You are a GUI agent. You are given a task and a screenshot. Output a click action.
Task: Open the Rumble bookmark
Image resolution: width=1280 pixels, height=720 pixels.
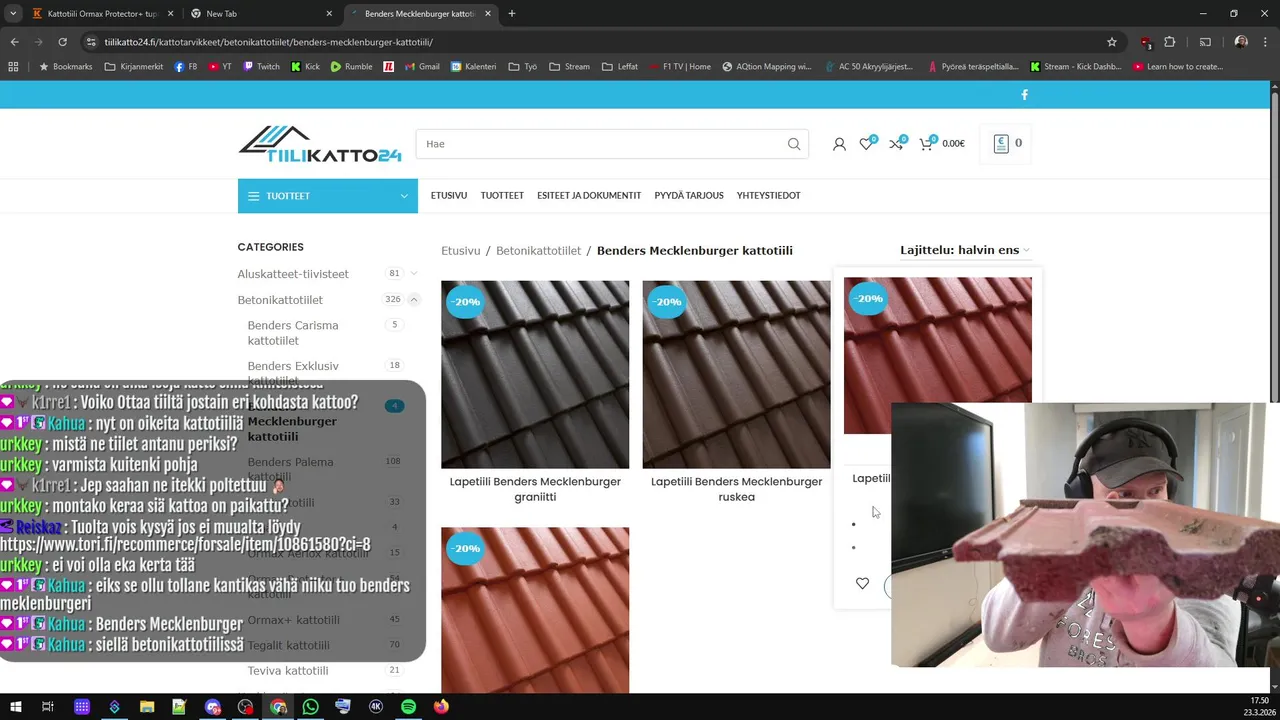click(x=352, y=67)
